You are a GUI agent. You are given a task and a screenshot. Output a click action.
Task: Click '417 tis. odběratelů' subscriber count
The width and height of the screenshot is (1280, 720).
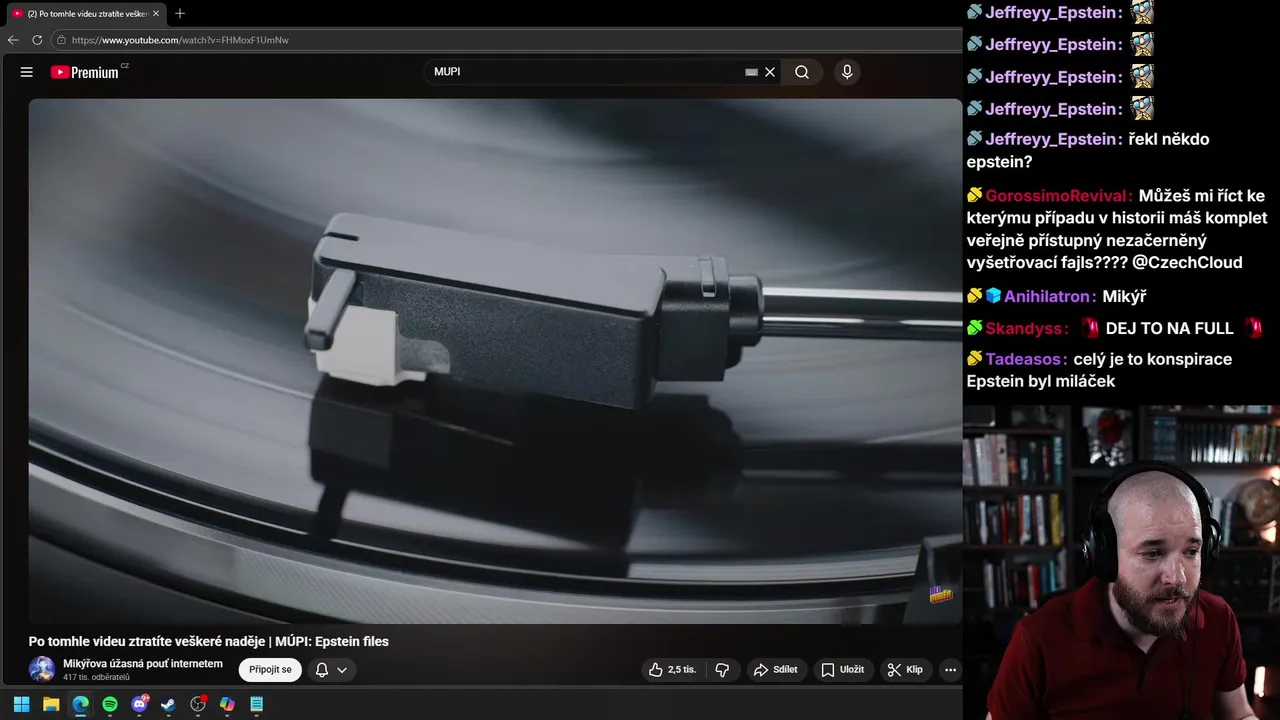click(x=96, y=678)
